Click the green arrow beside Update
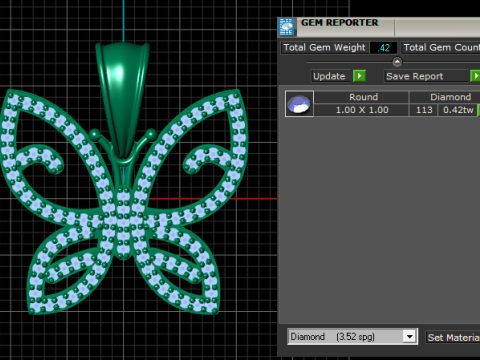Screen dimensions: 480x360 [359, 76]
